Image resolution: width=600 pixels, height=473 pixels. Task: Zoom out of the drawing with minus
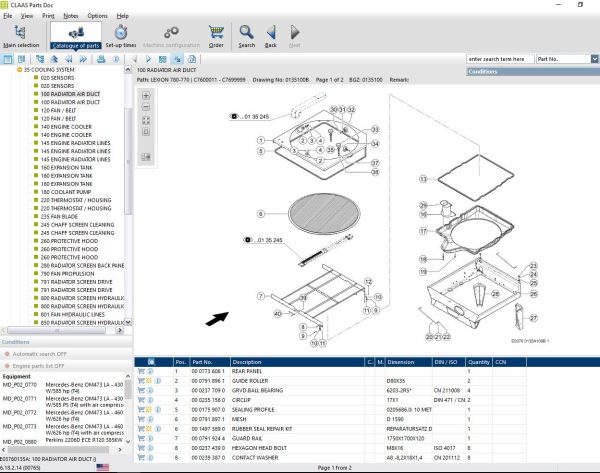[146, 107]
